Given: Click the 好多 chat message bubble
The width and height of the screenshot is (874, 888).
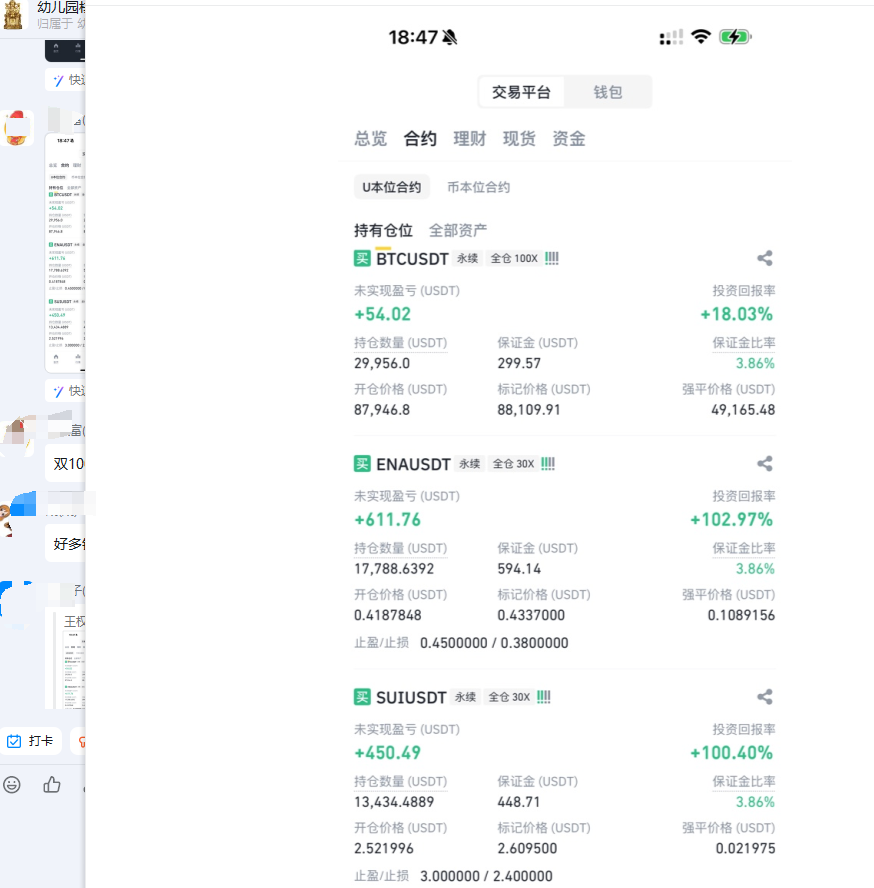Looking at the screenshot, I should coord(65,544).
